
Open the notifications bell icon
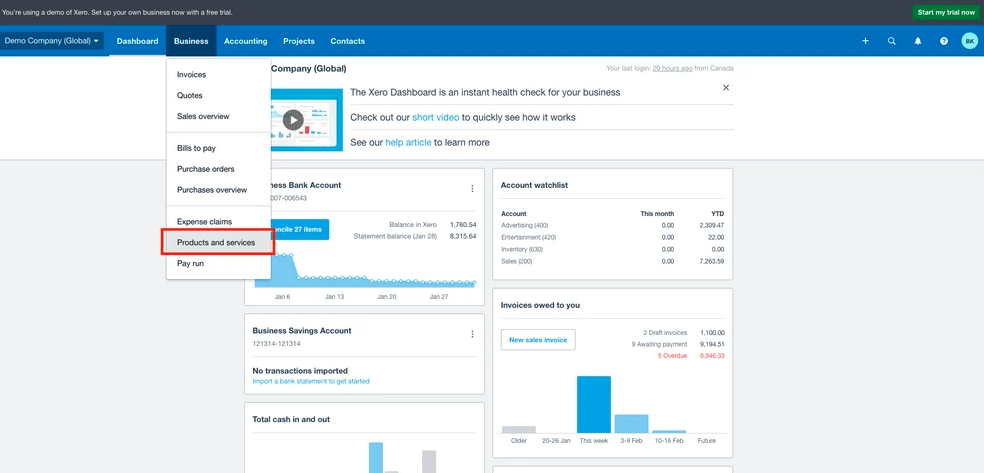click(918, 41)
